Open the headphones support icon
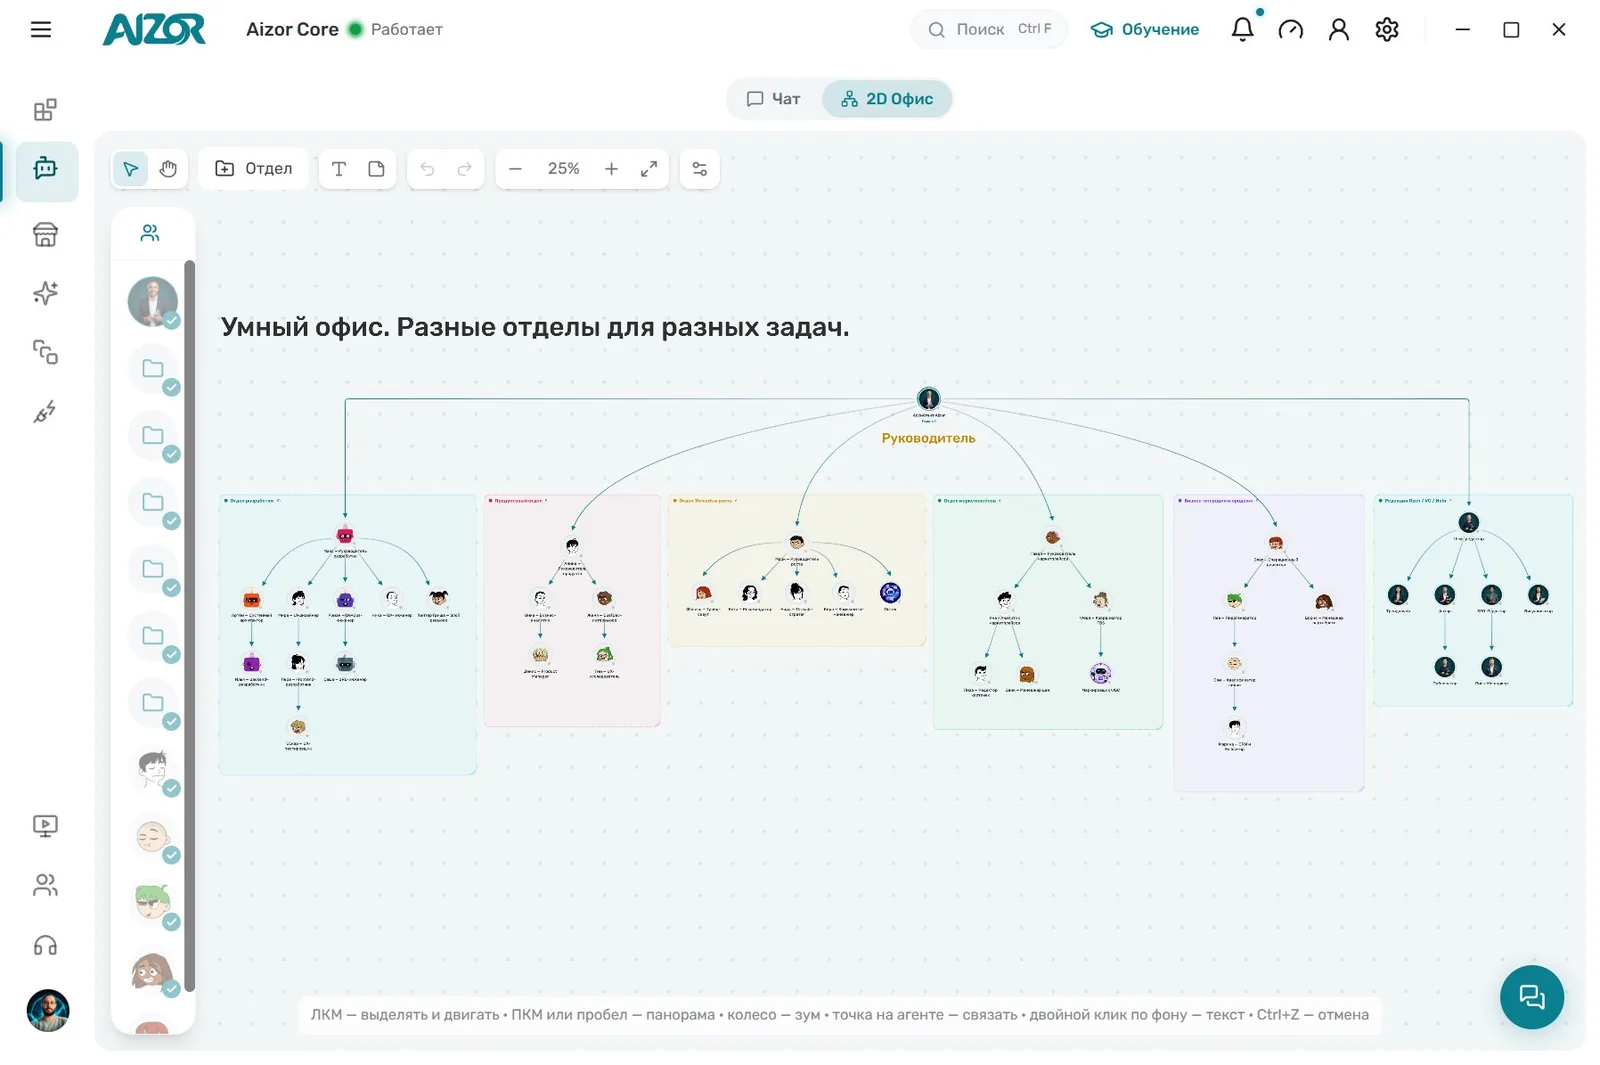Screen dimensions: 1600x1065 coord(45,945)
